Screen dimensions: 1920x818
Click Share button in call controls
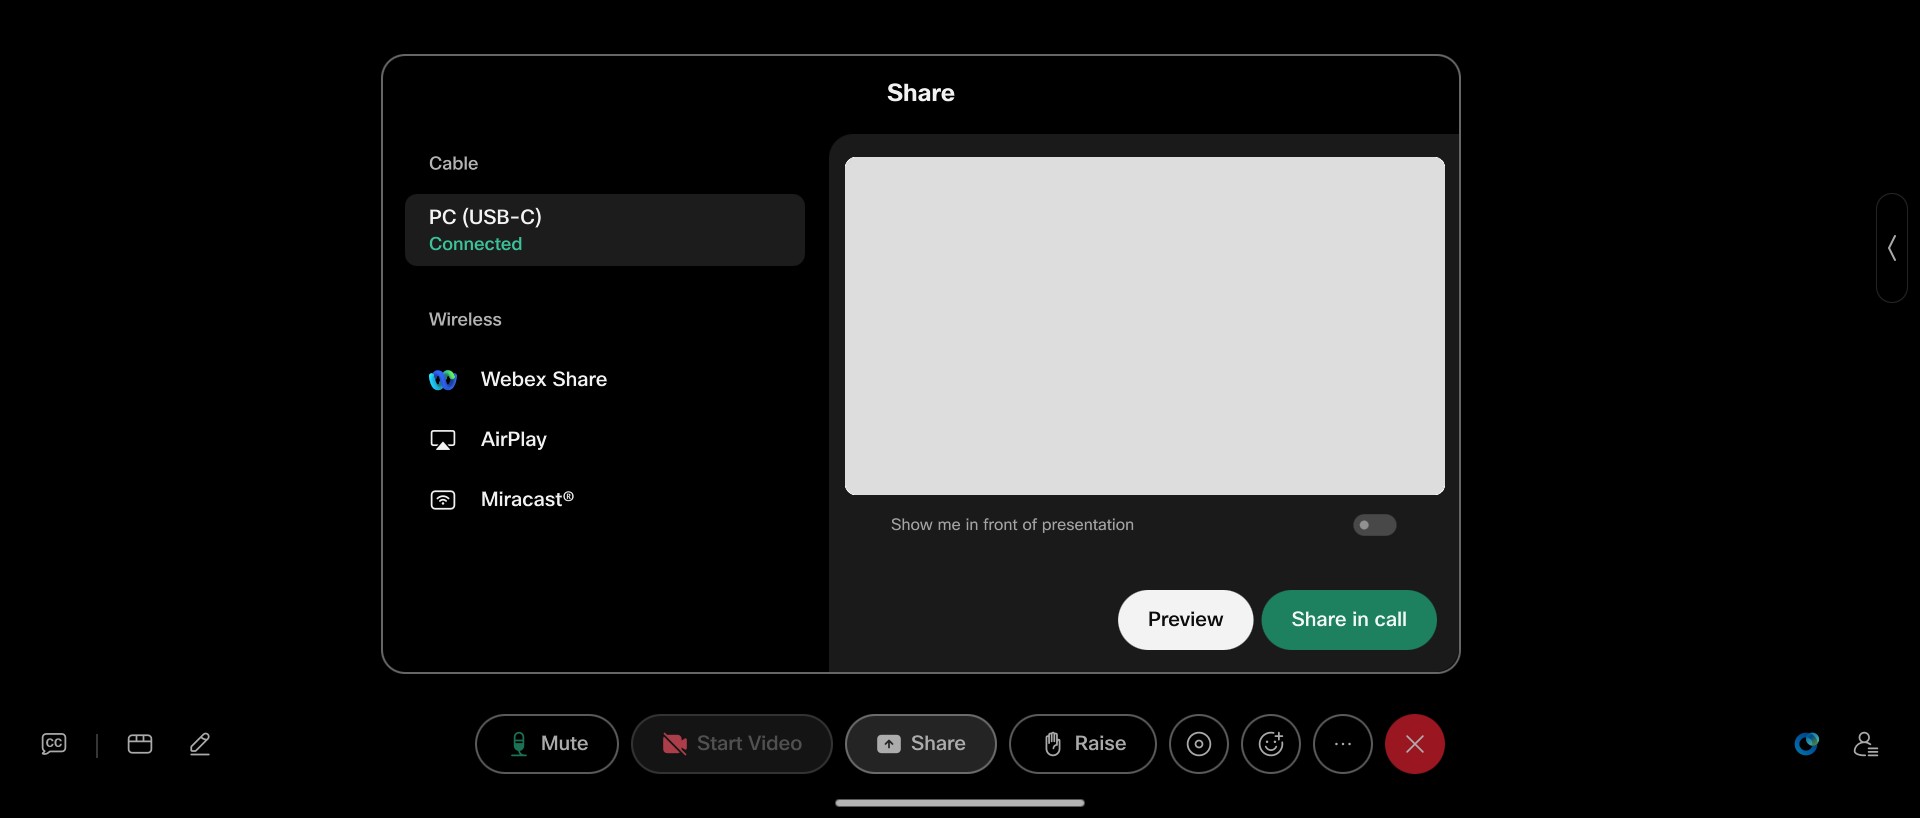tap(921, 743)
